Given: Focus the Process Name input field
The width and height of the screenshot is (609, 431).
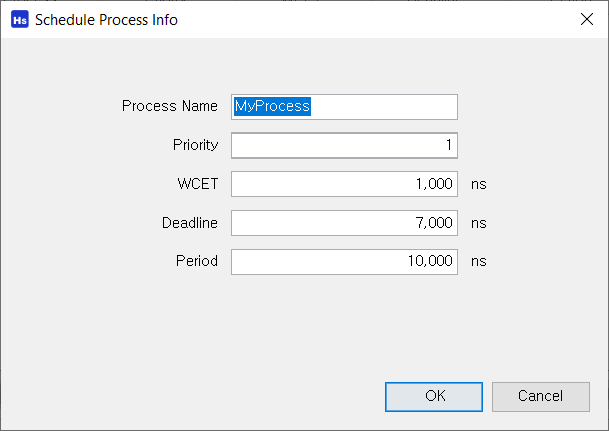Looking at the screenshot, I should [x=344, y=107].
